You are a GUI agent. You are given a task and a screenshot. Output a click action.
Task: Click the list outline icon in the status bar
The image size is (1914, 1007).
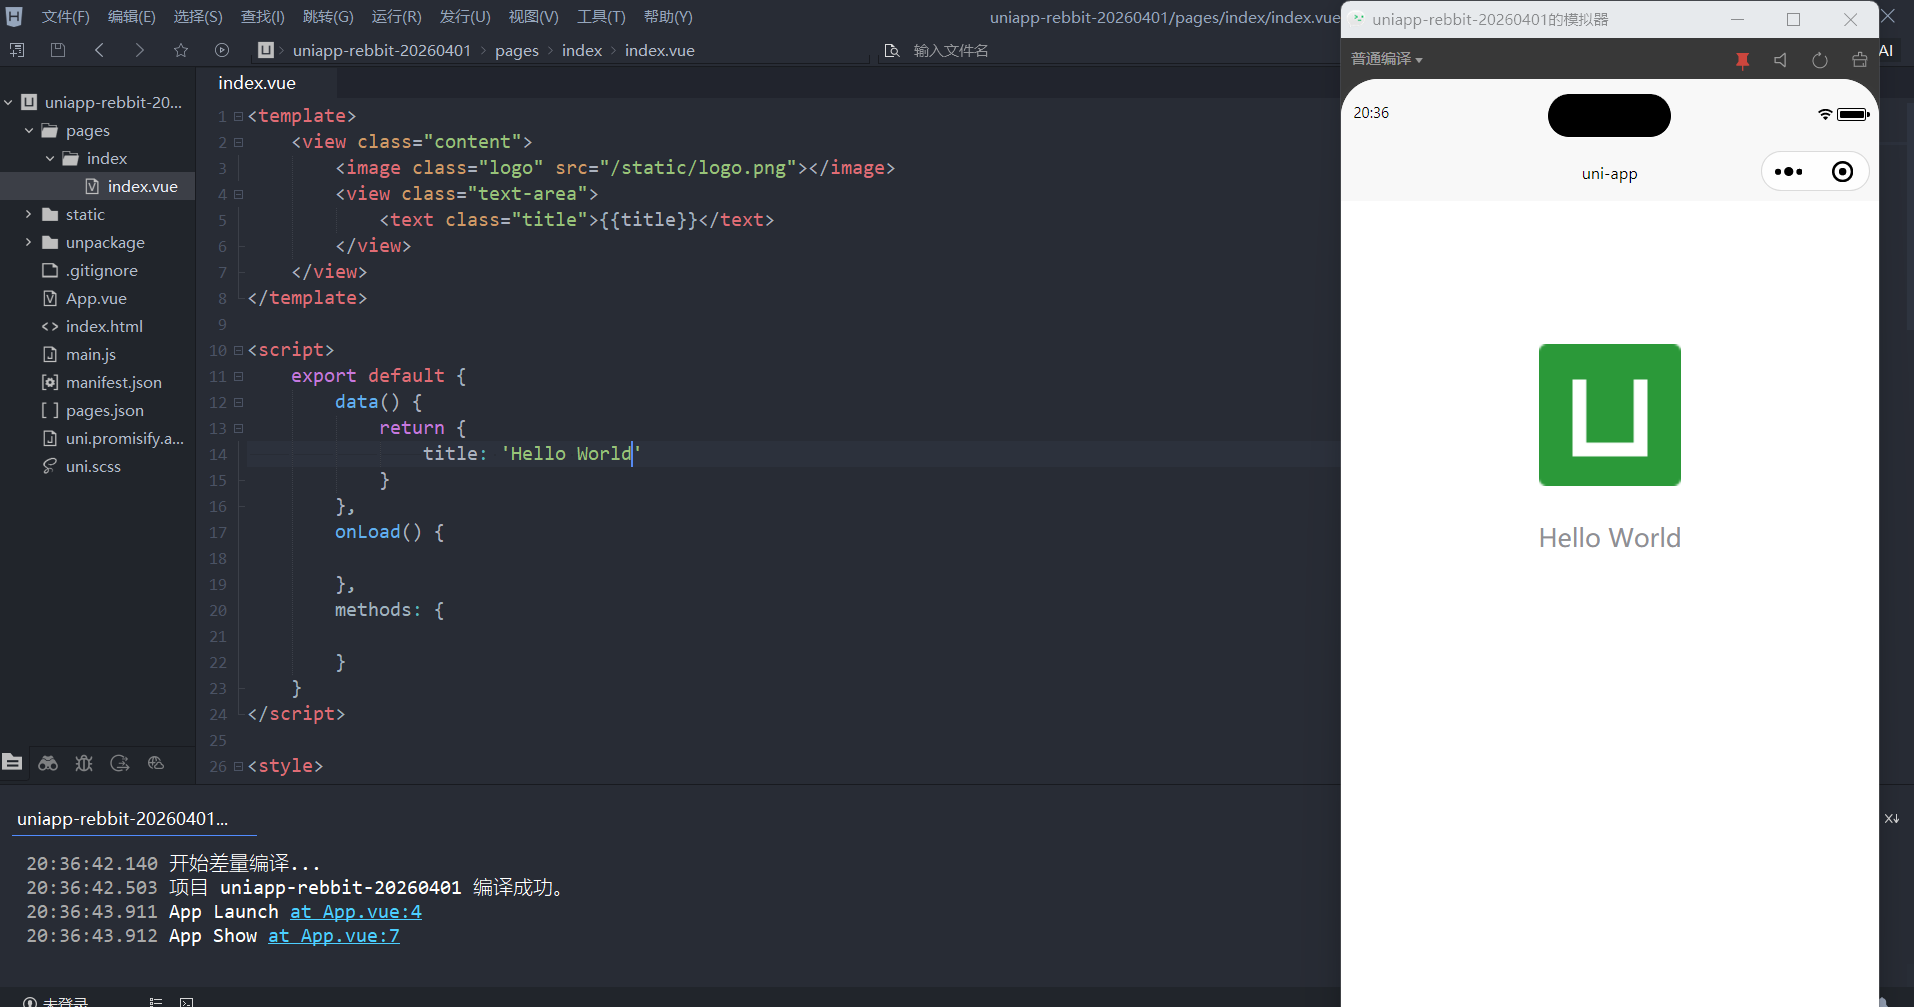[x=156, y=1001]
